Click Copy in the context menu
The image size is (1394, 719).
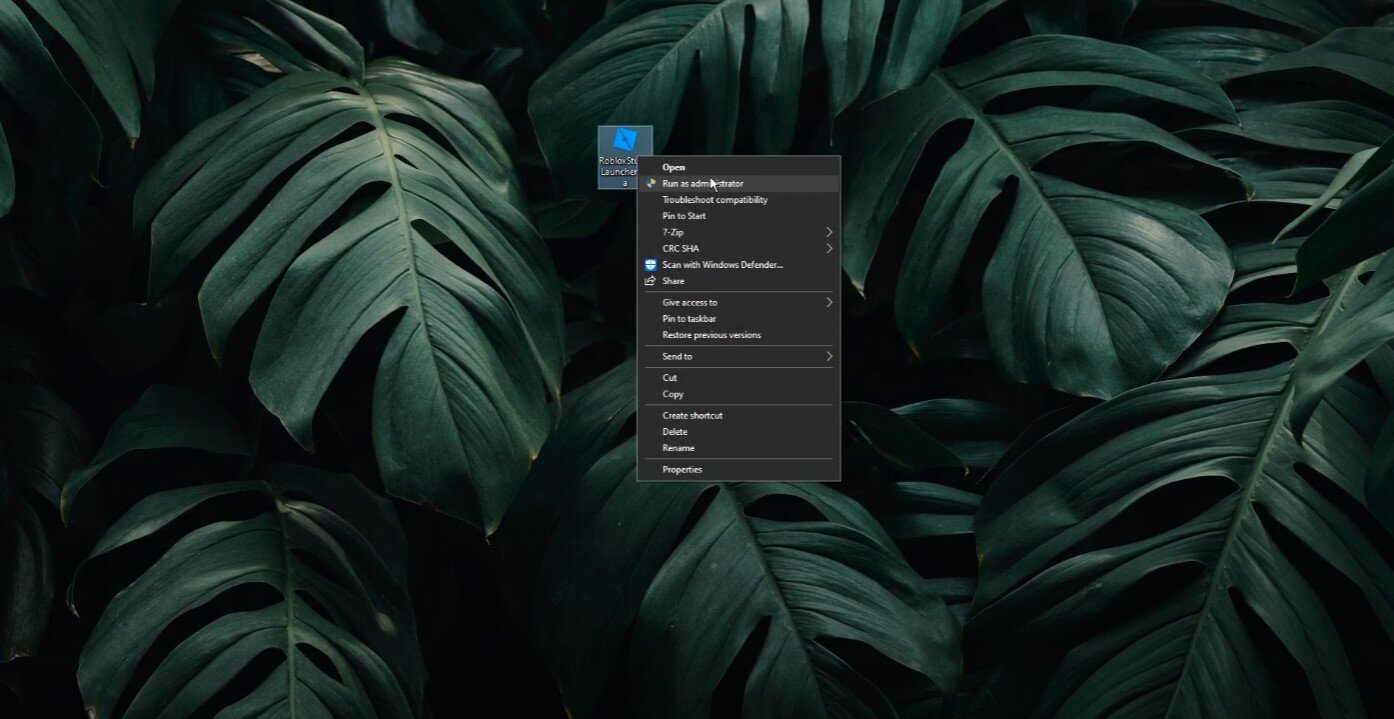(672, 394)
